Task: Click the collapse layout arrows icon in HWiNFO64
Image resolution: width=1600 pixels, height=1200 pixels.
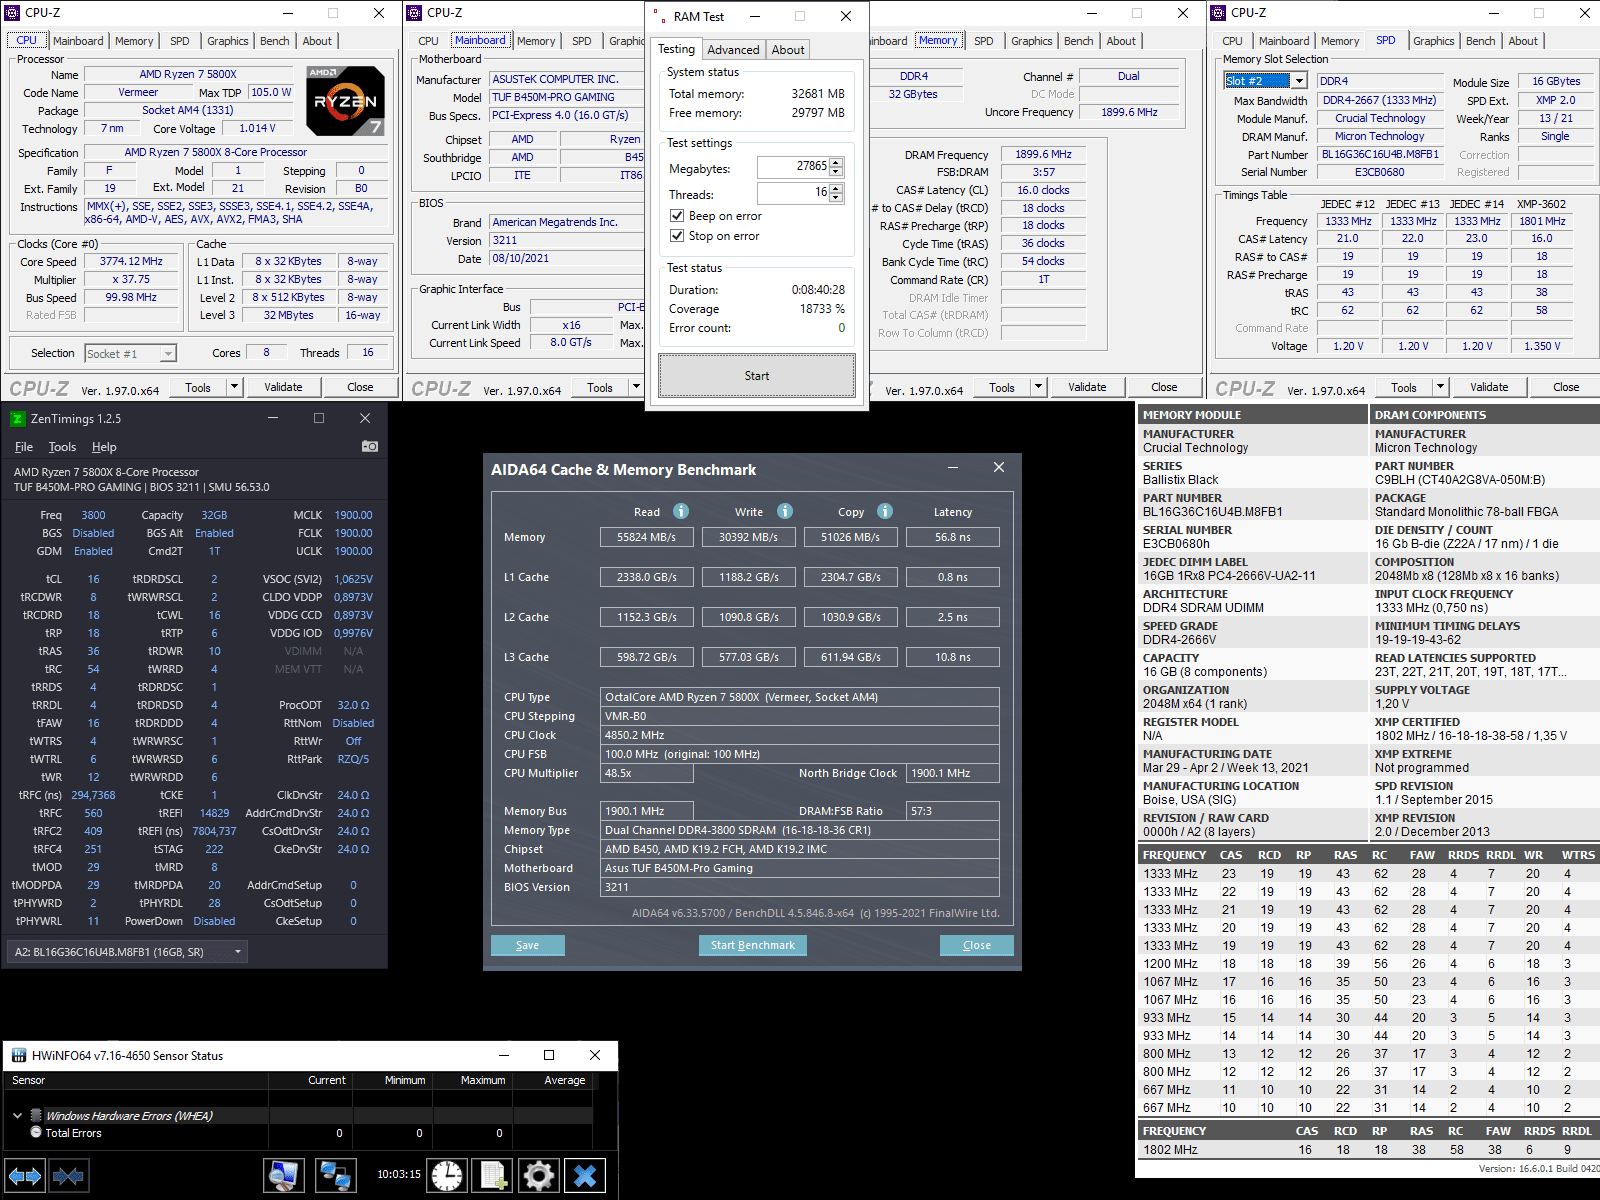Action: click(x=68, y=1176)
